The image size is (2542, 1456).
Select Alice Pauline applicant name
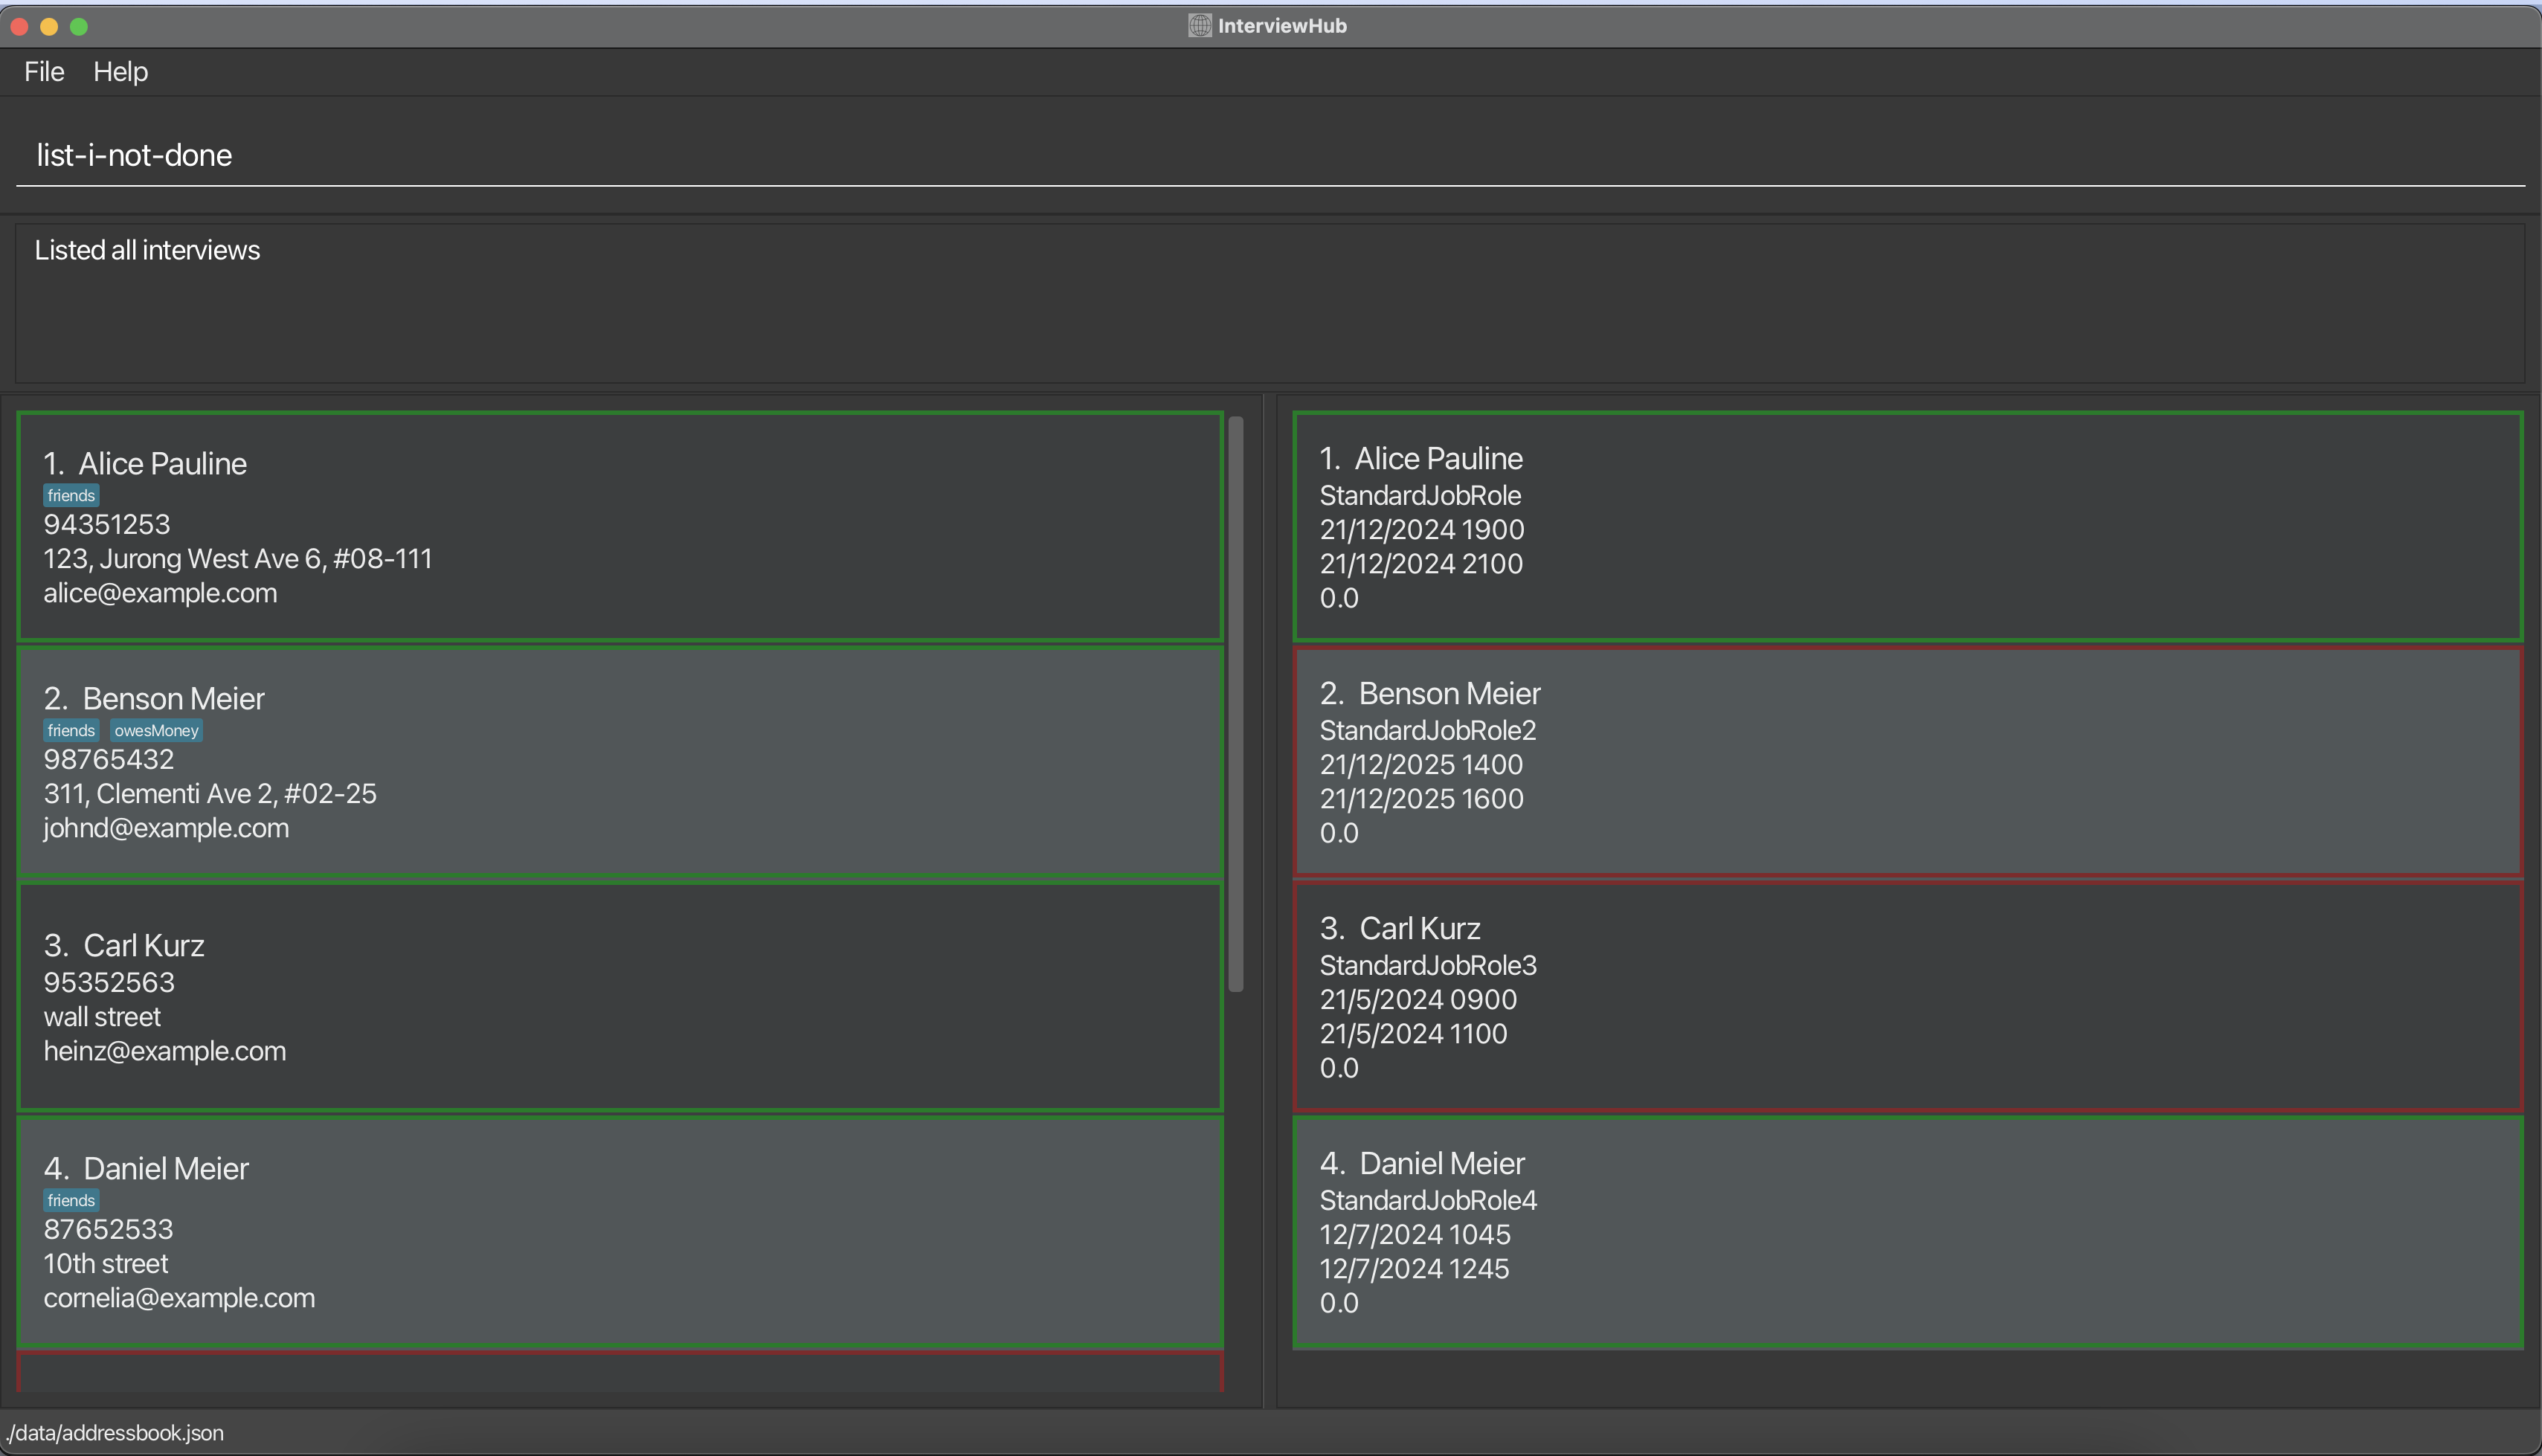pos(163,463)
